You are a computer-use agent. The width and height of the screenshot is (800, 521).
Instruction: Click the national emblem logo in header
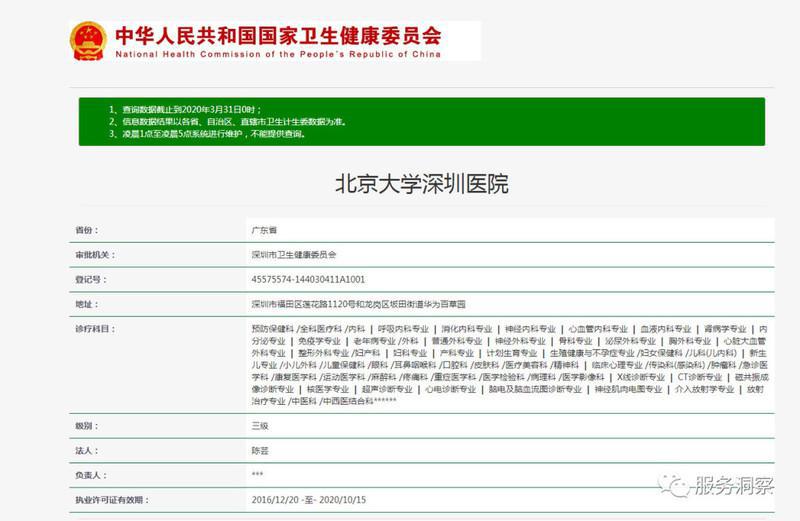[88, 41]
